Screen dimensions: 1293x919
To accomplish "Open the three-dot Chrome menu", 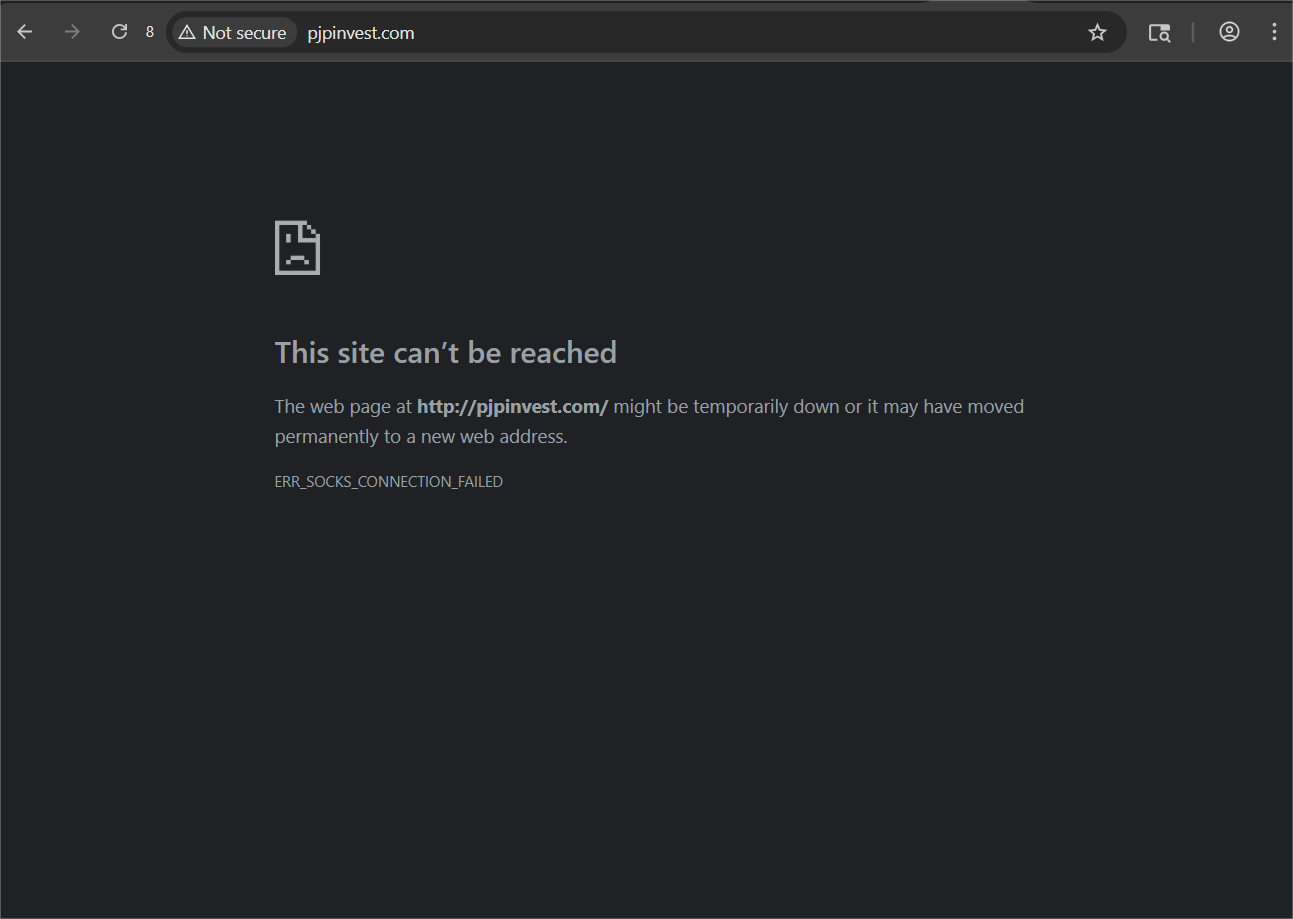I will [x=1273, y=32].
